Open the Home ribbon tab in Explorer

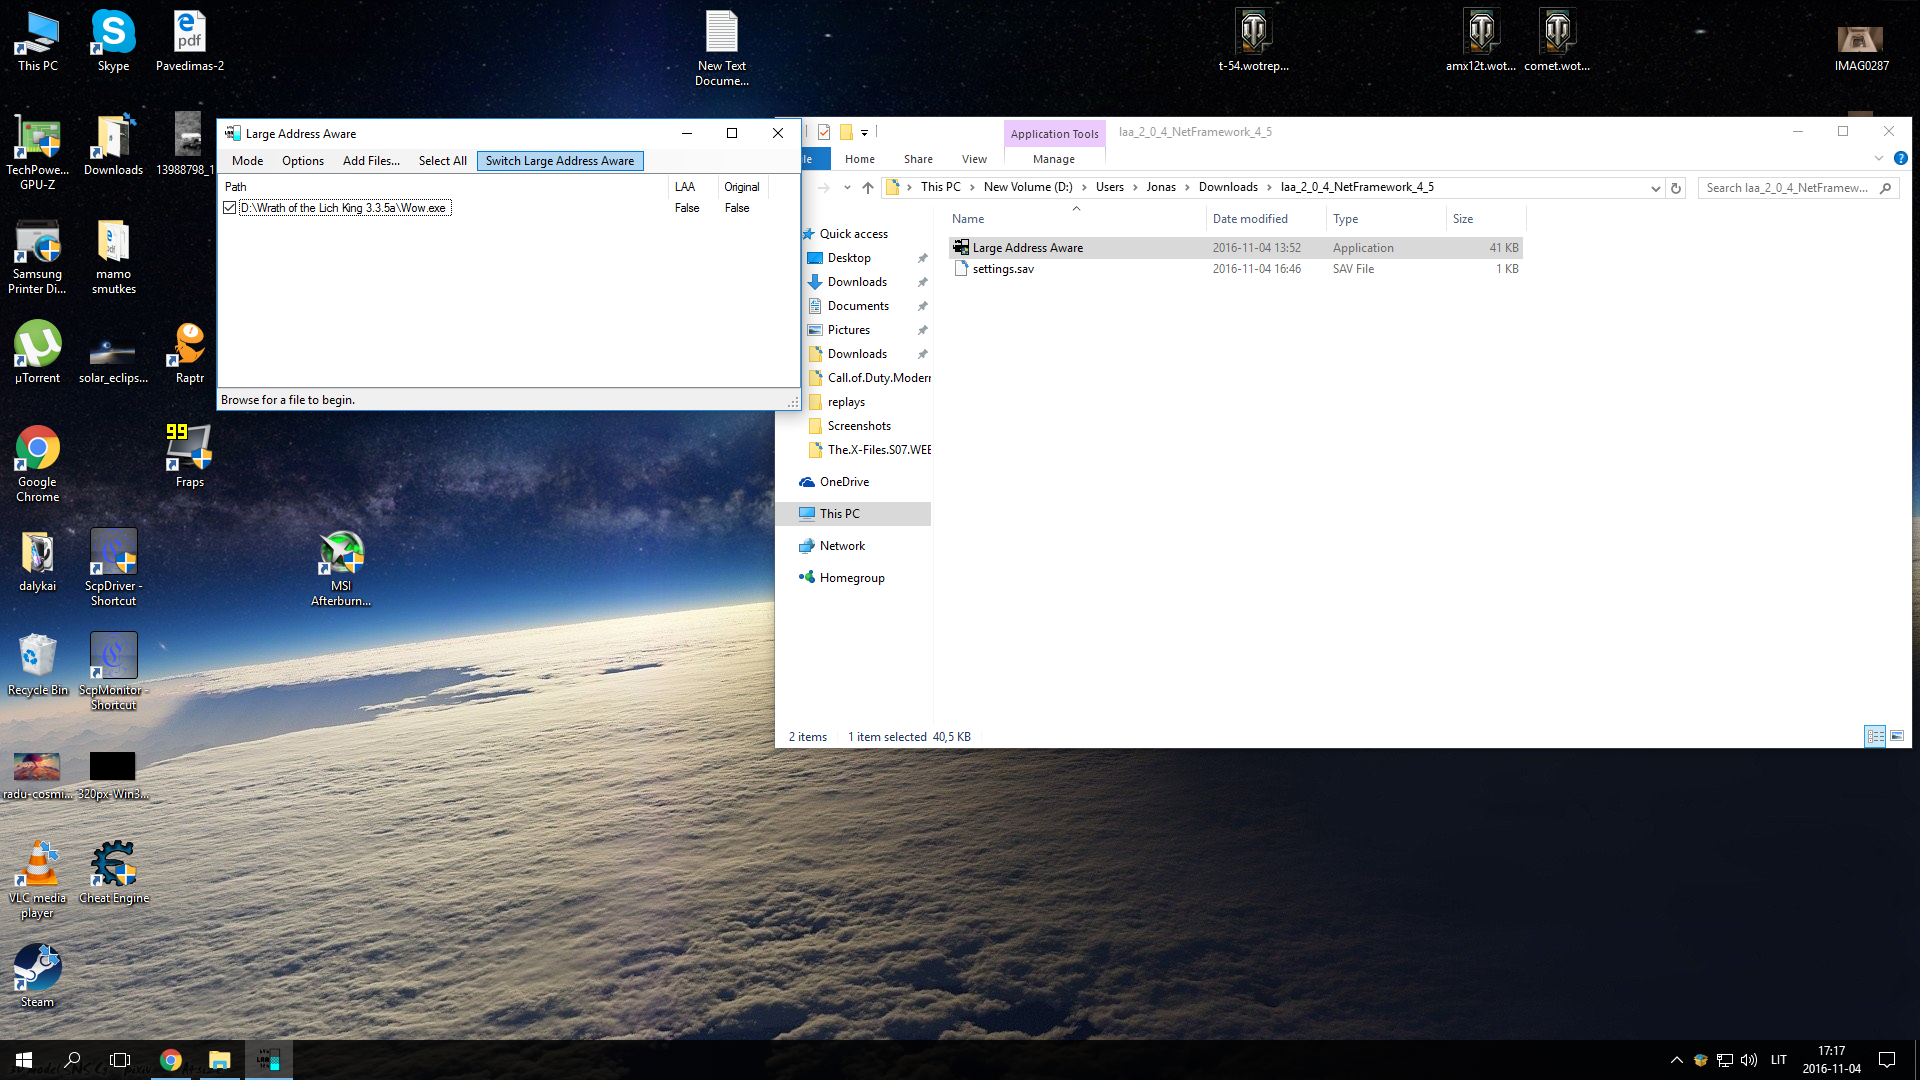tap(859, 159)
